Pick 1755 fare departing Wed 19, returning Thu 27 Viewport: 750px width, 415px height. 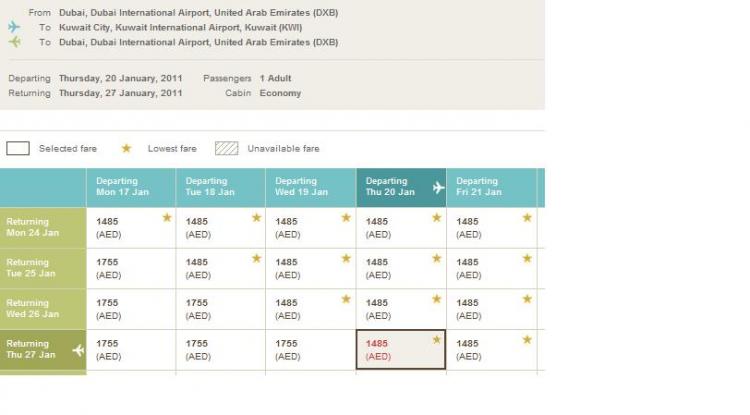pos(310,350)
